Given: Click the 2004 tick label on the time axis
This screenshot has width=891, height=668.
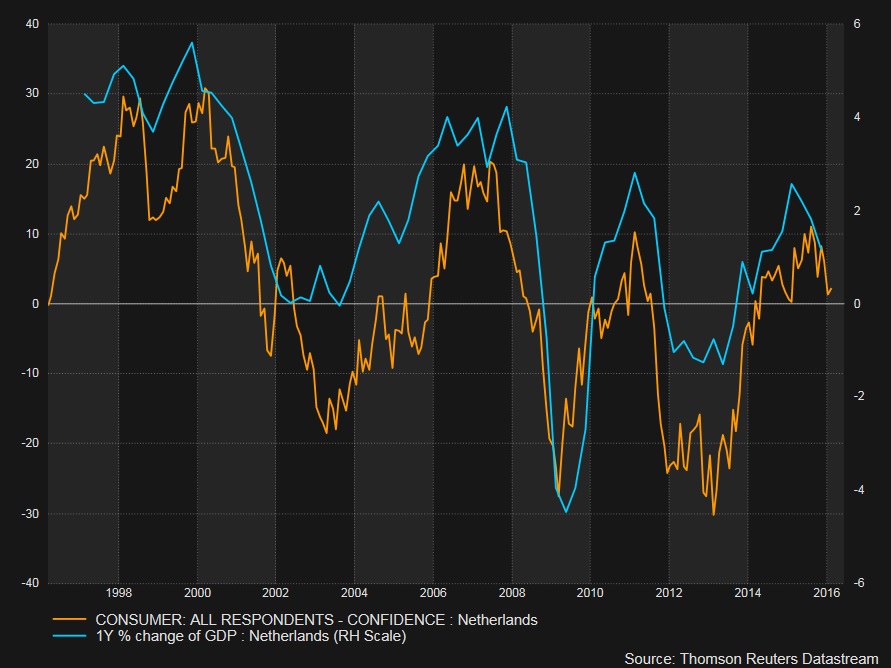Looking at the screenshot, I should pos(354,592).
